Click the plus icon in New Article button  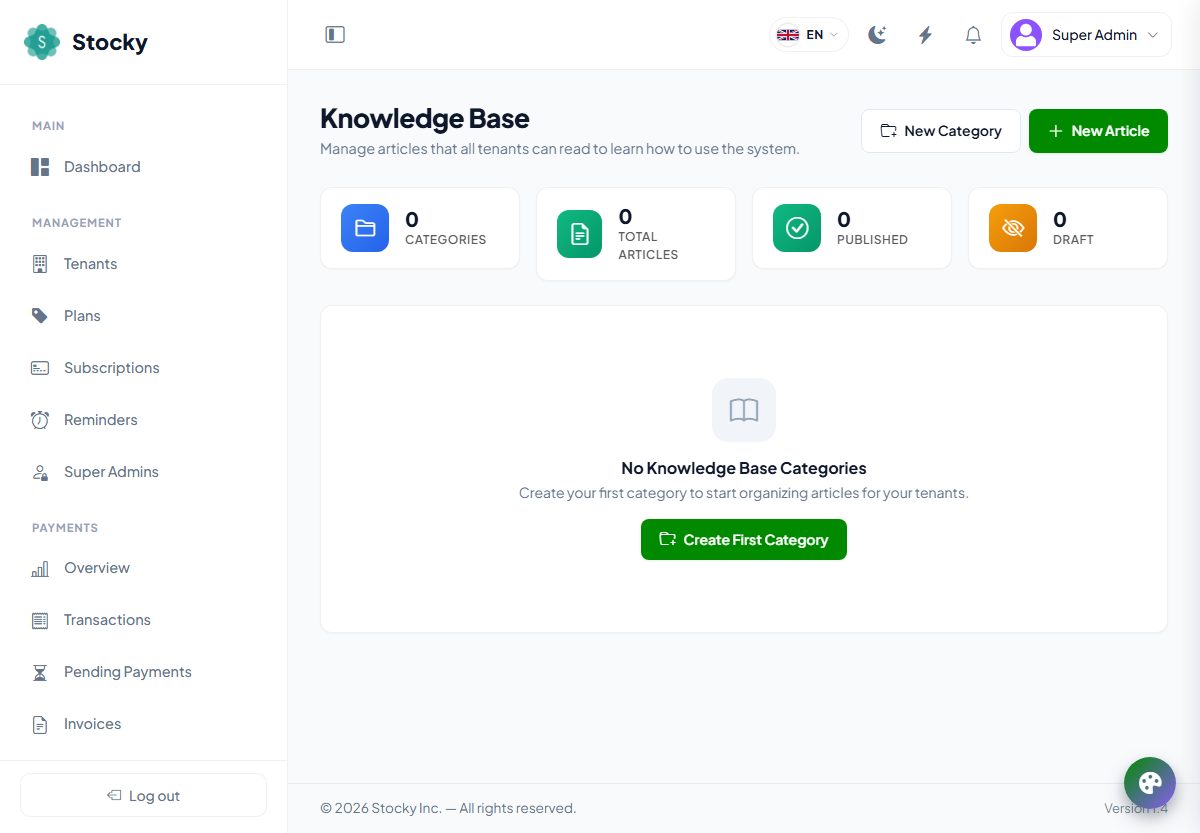click(x=1055, y=131)
